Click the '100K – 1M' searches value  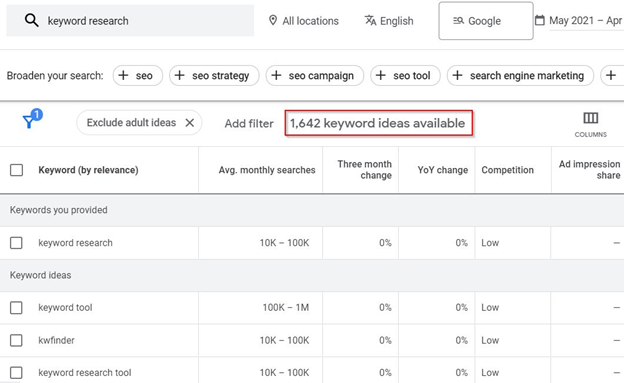(286, 307)
